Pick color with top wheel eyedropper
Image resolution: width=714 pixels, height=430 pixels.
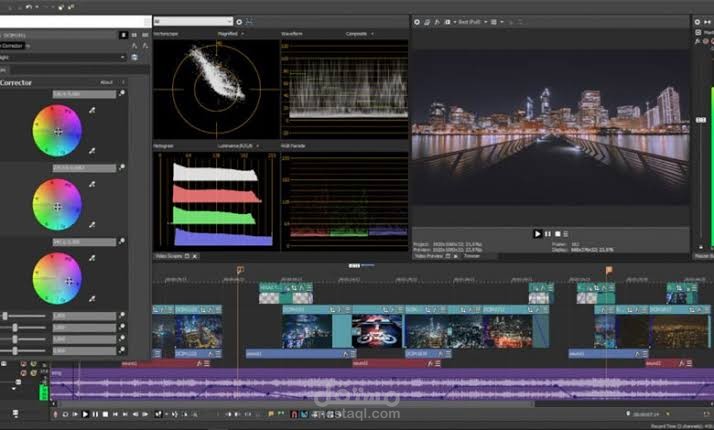(92, 110)
